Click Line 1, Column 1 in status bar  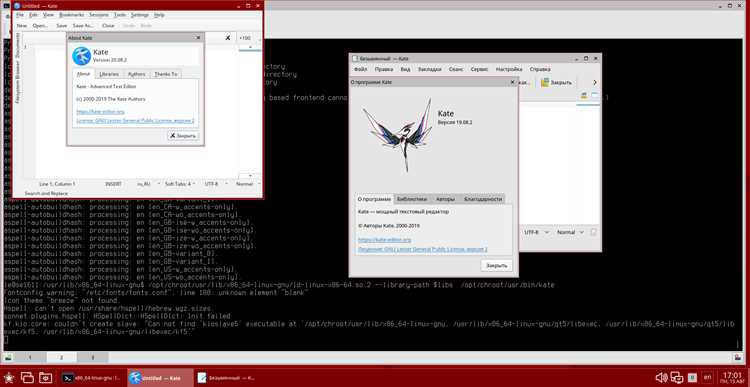tap(57, 184)
